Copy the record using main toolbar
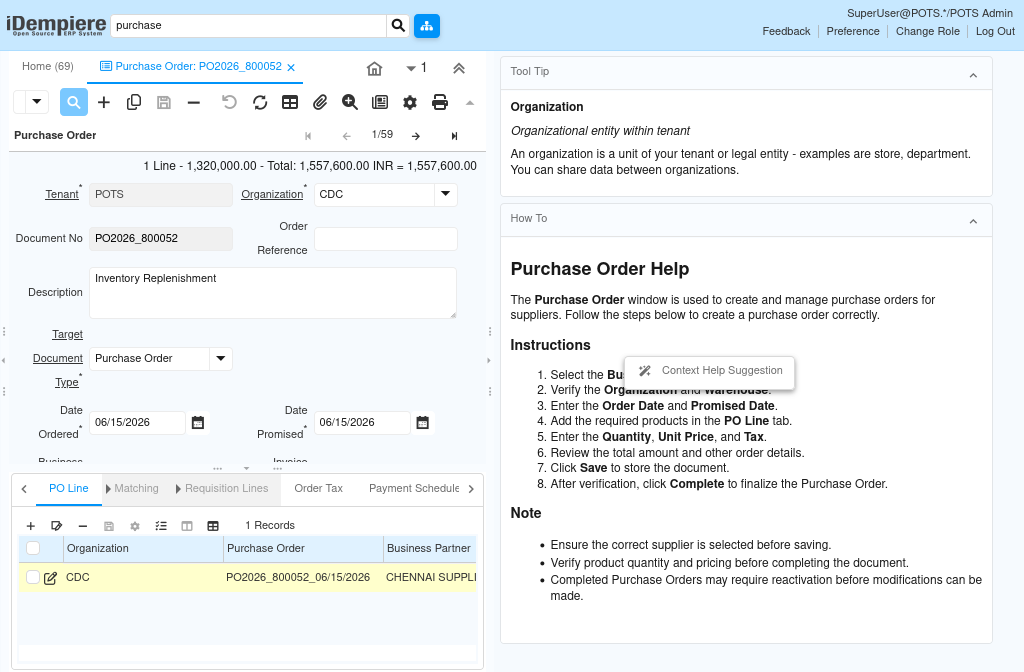The image size is (1024, 672). [134, 103]
